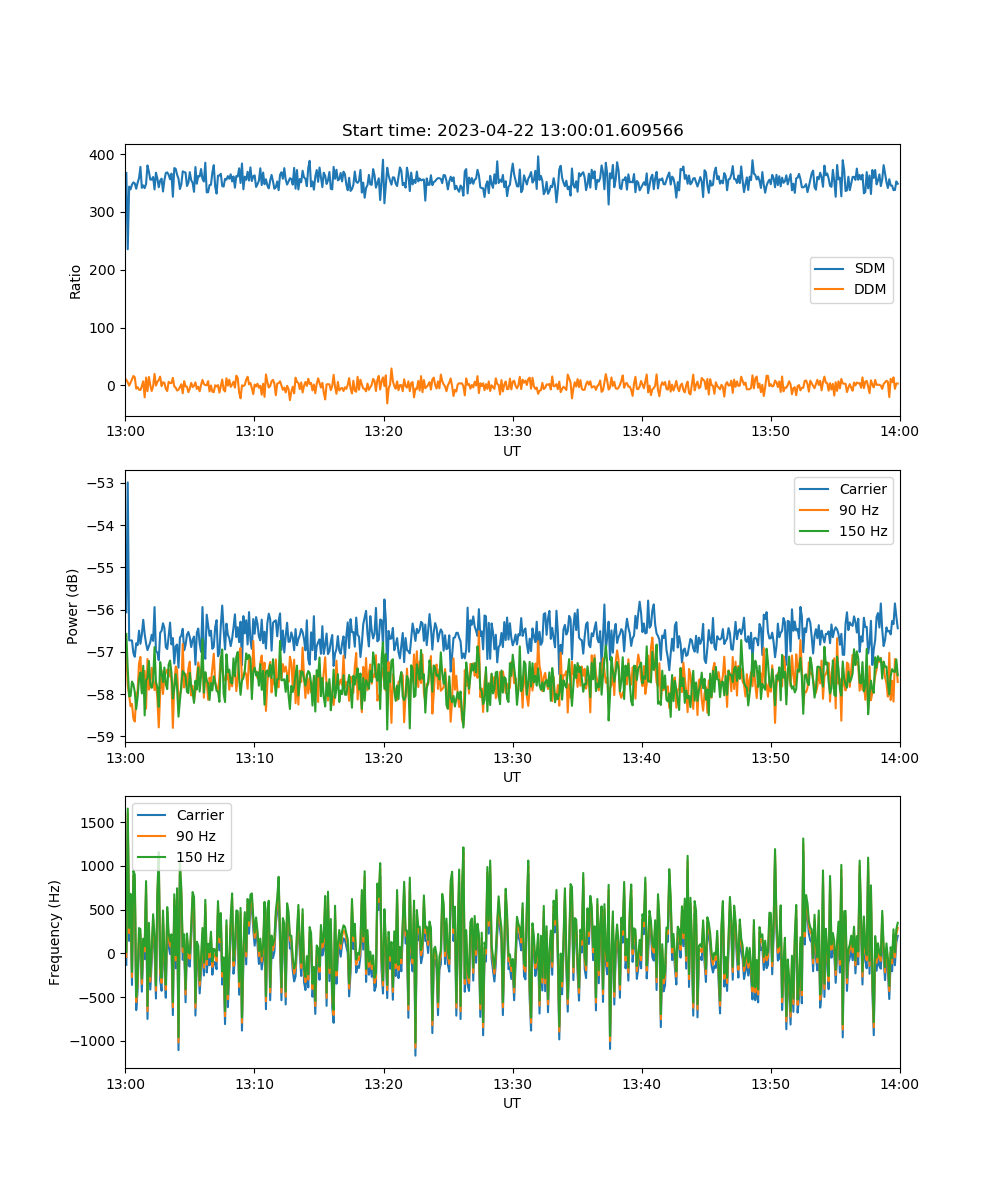Viewport: 1000px width, 1200px height.
Task: Click the 13:30 tick under the Power plot
Action: click(512, 757)
